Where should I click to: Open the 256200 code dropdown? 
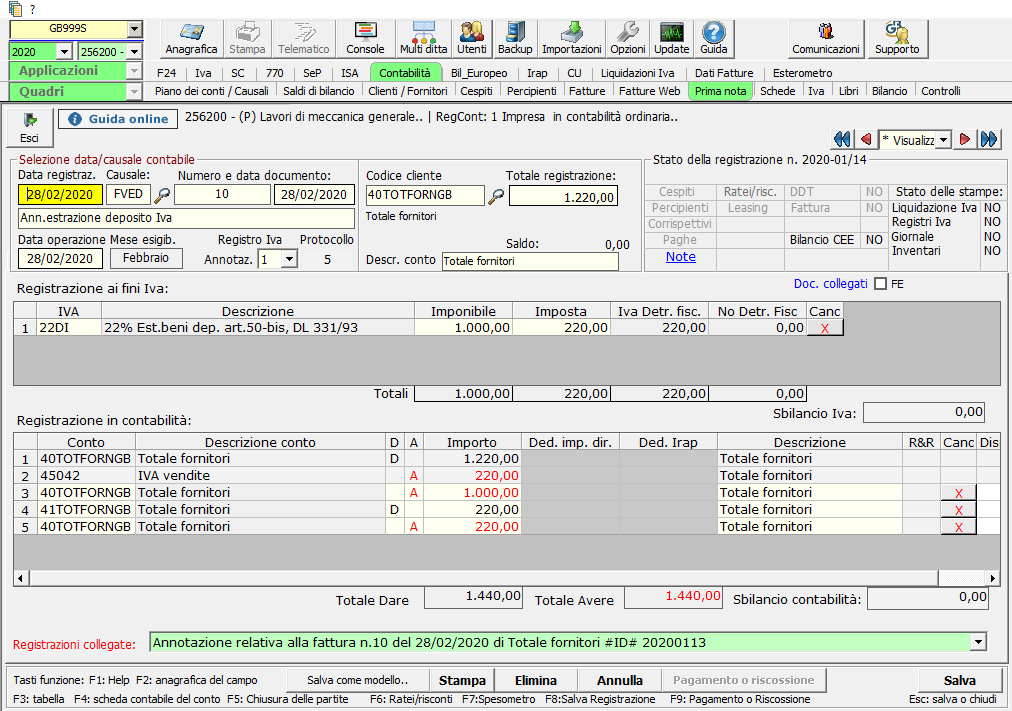tap(134, 52)
